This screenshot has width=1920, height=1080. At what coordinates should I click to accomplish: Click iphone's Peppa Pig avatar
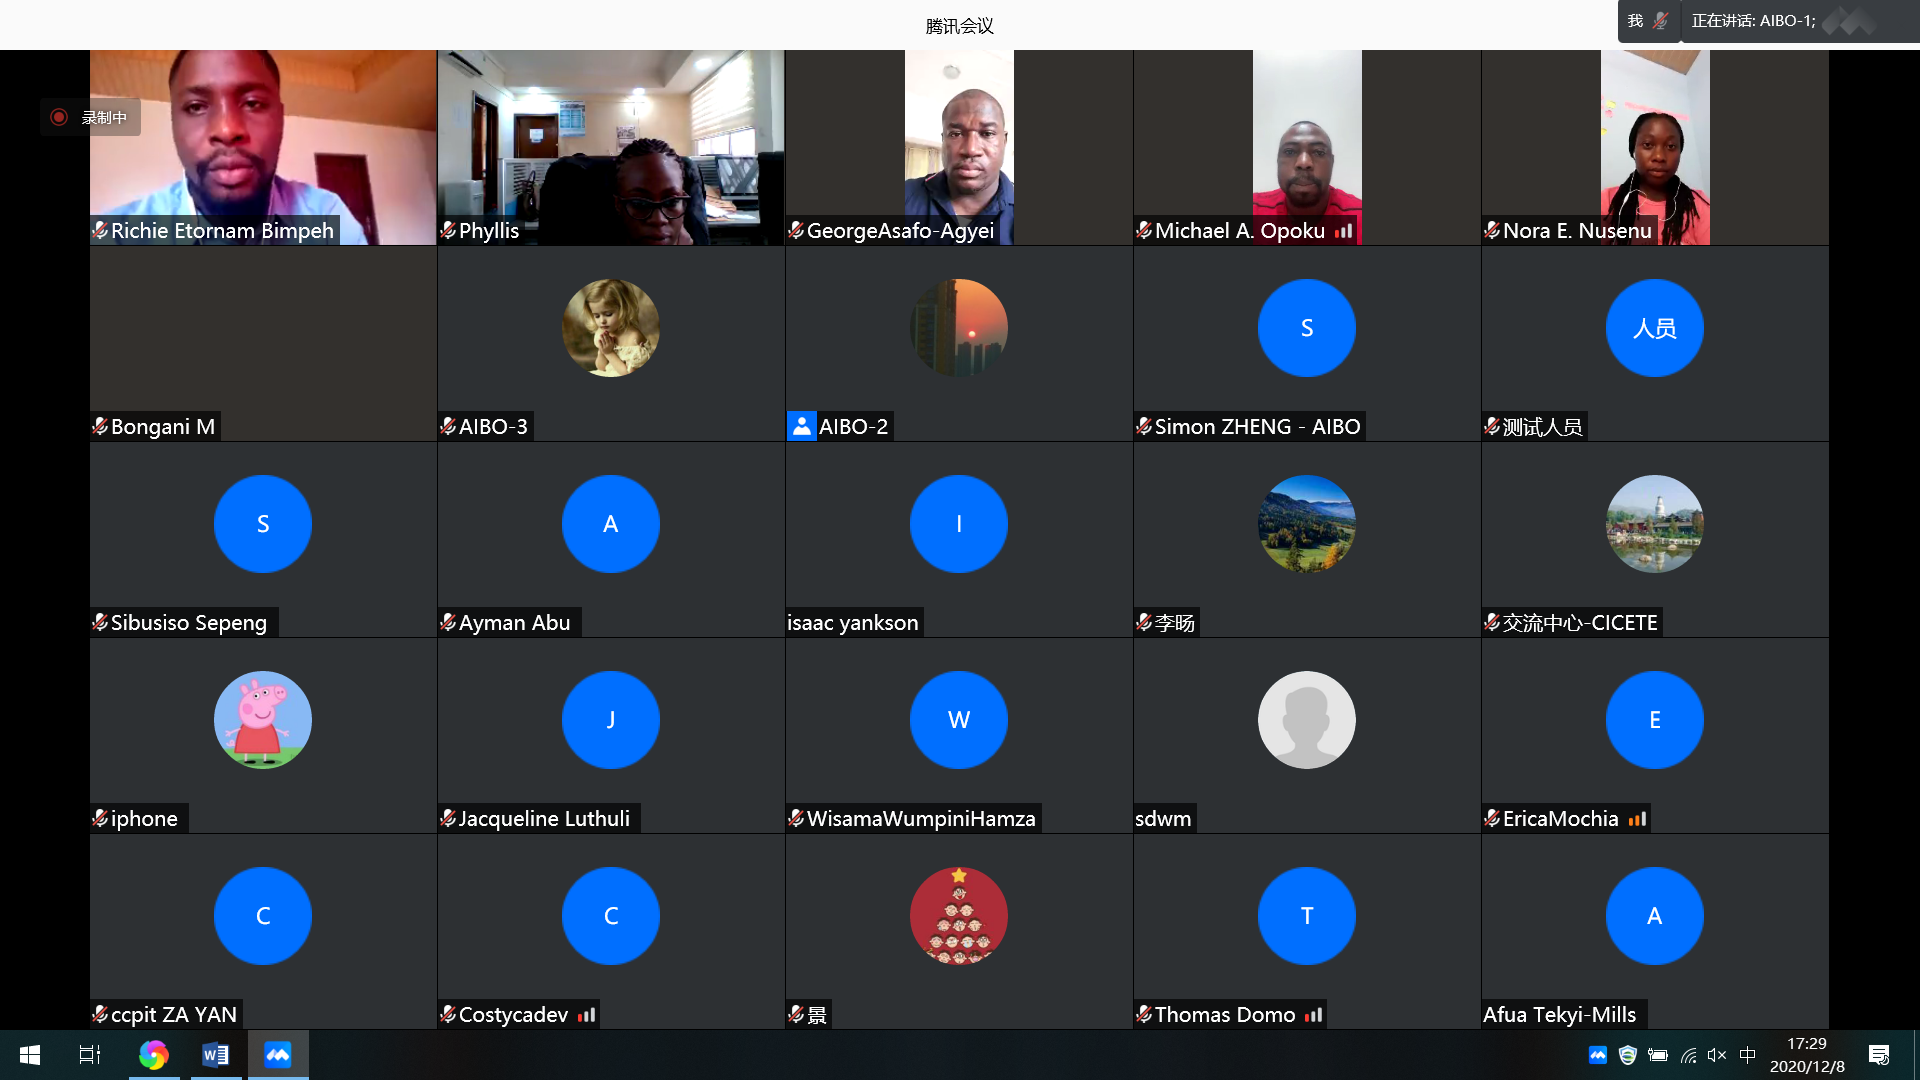[263, 720]
